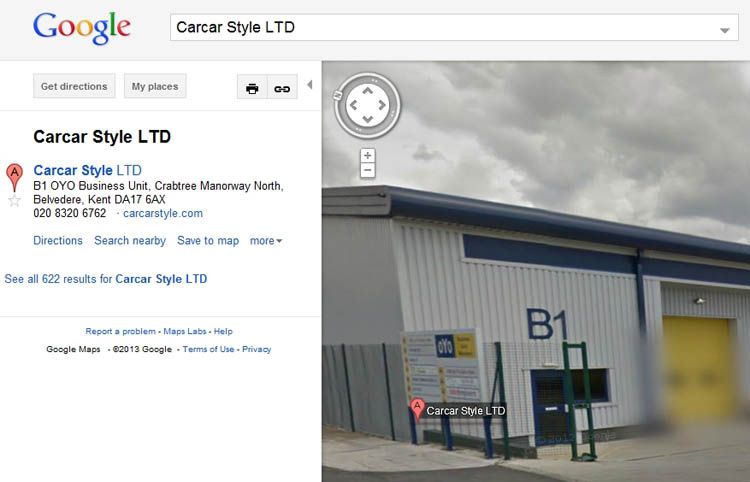See all 622 results link
The image size is (750, 482).
(x=106, y=279)
